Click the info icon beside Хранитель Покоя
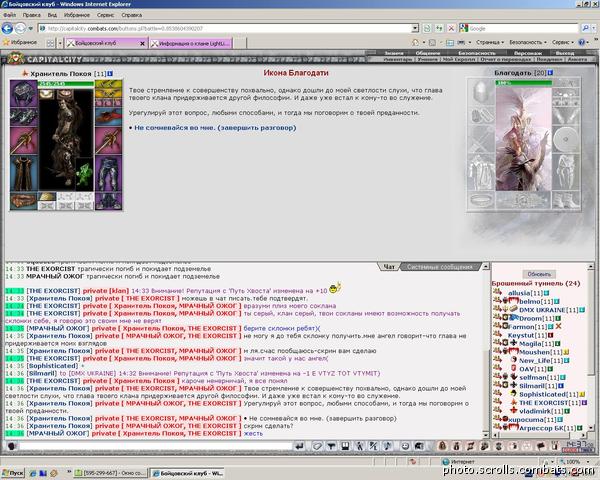The height and width of the screenshot is (480, 600). 110,73
